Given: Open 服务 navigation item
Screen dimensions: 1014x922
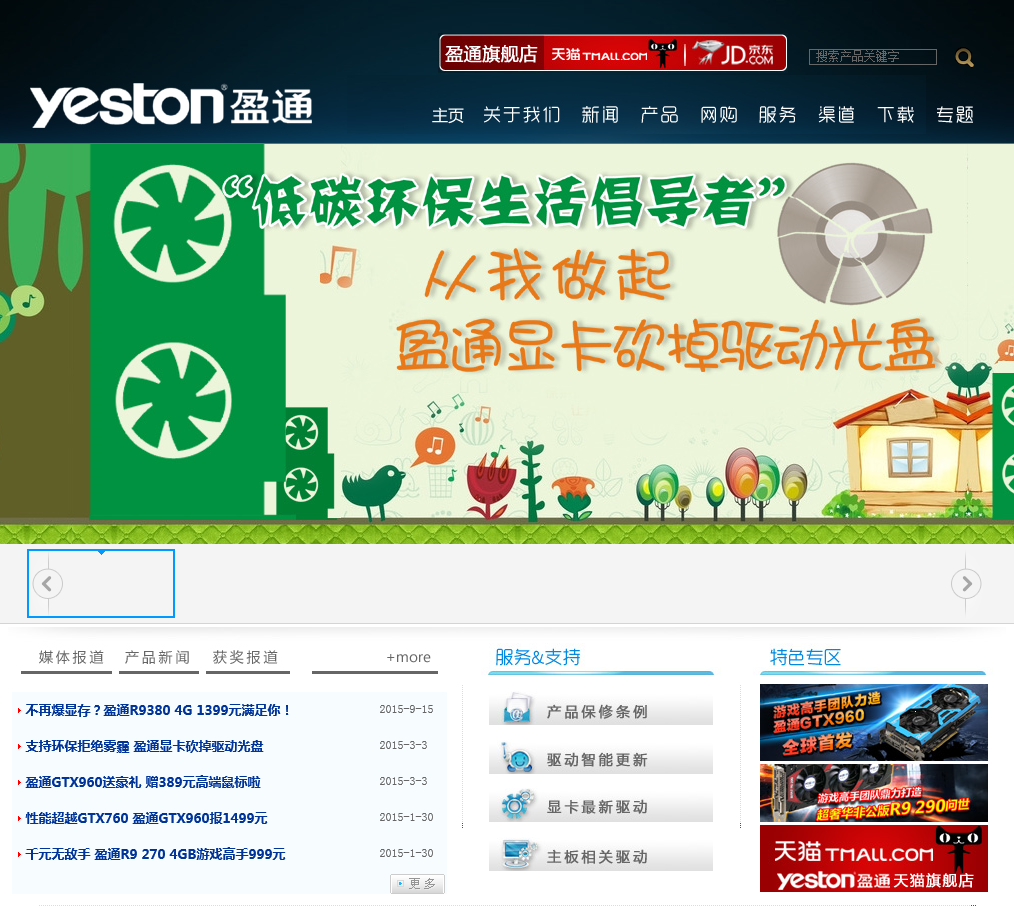Looking at the screenshot, I should click(777, 115).
